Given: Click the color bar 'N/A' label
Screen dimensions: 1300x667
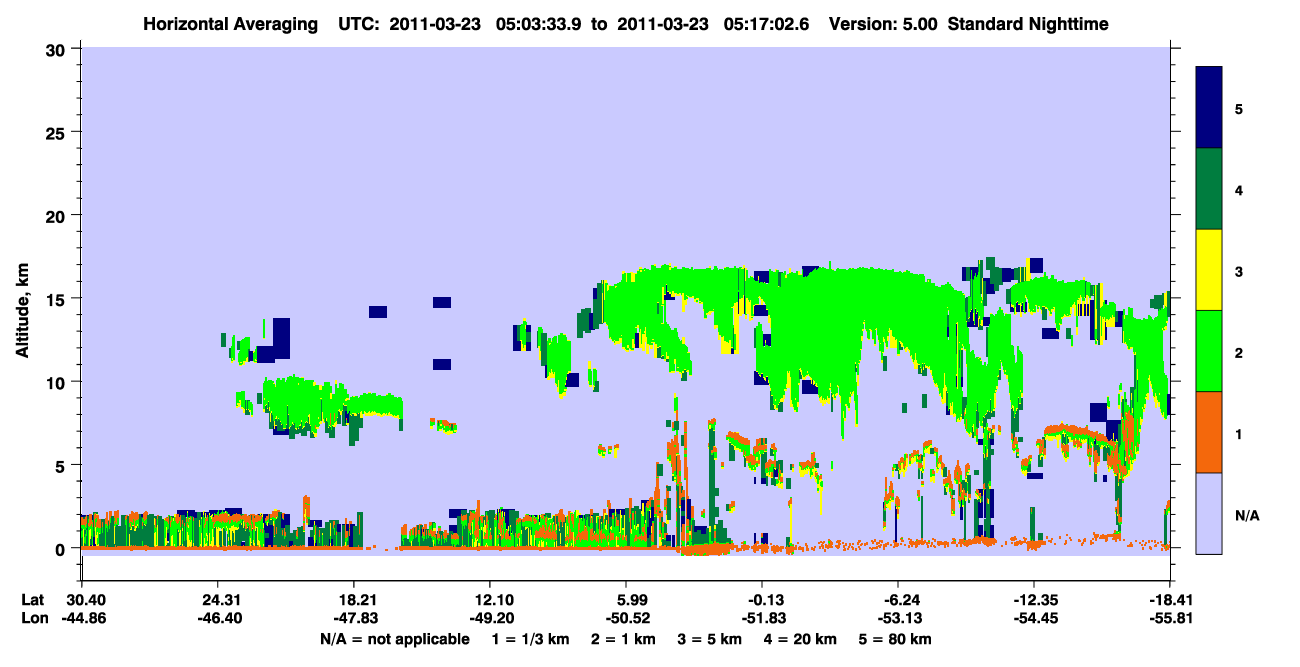Looking at the screenshot, I should (x=1247, y=516).
